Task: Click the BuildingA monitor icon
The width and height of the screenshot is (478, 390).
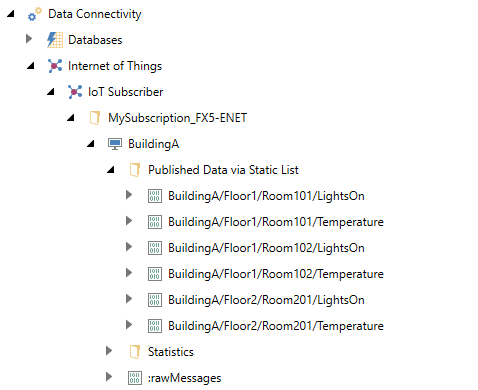Action: (x=115, y=144)
